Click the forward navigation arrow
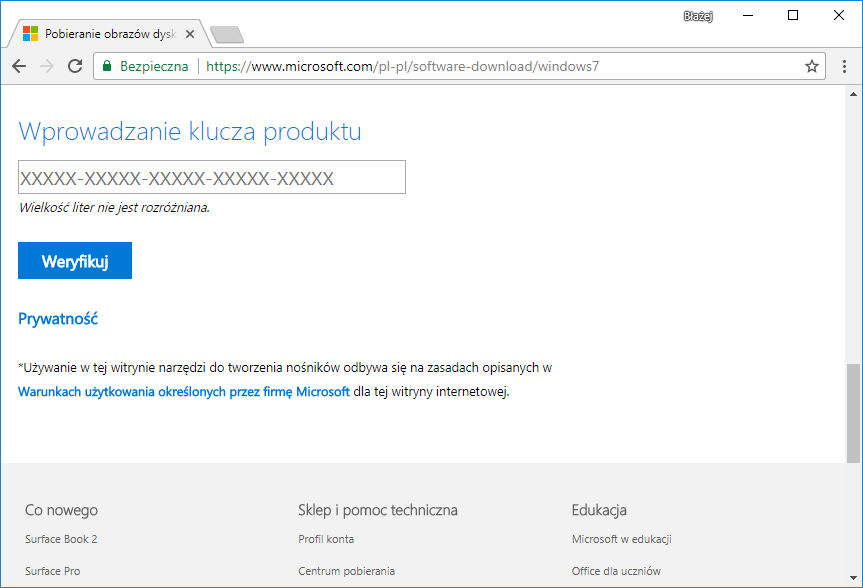863x588 pixels. coord(47,67)
